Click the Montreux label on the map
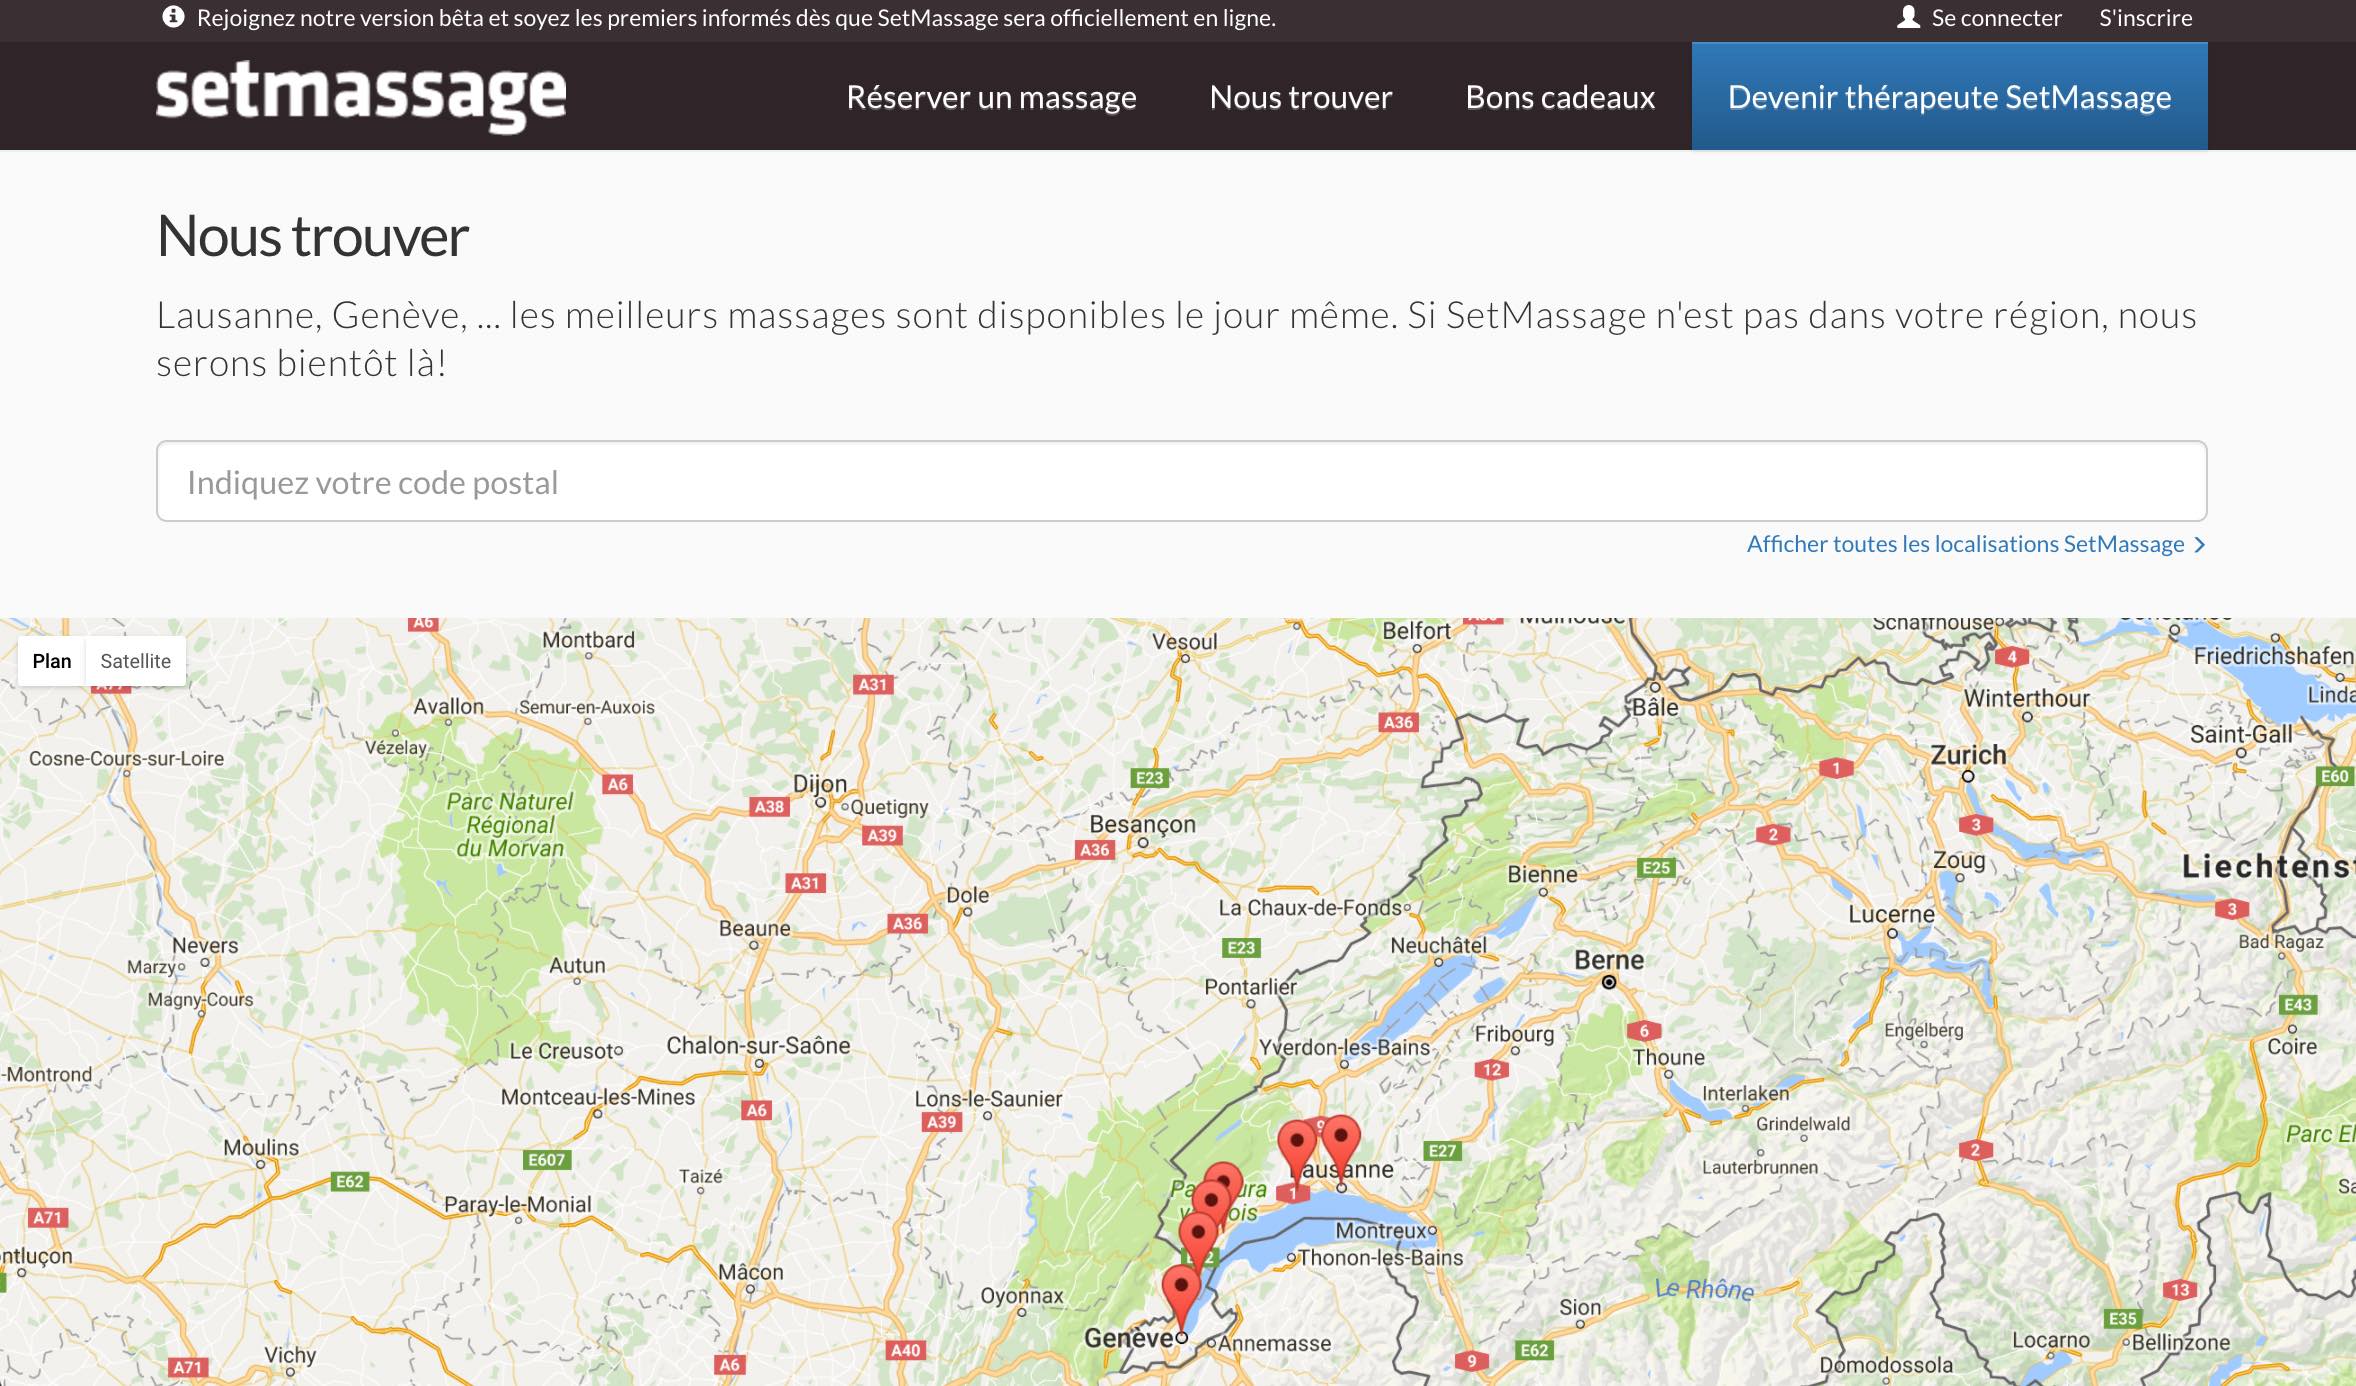This screenshot has width=2356, height=1386. pyautogui.click(x=1381, y=1230)
